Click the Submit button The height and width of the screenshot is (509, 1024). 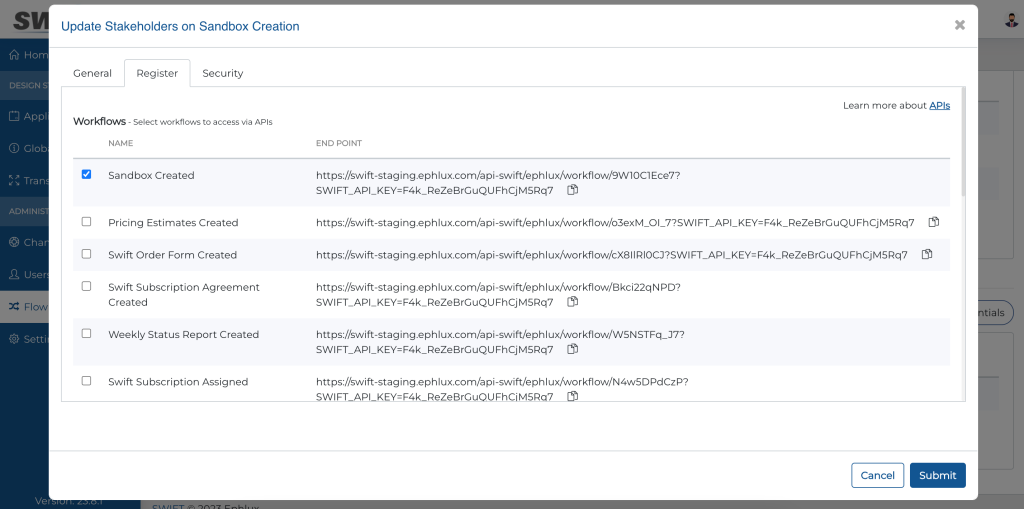(938, 476)
